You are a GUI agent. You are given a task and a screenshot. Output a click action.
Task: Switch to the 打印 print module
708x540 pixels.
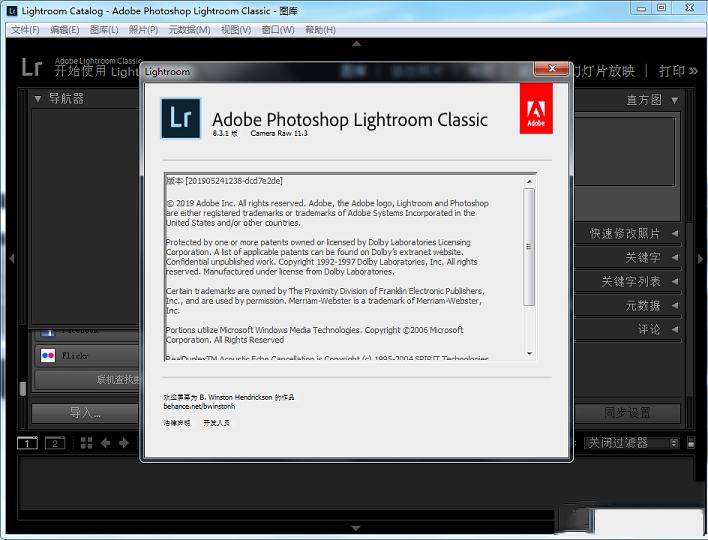(671, 71)
